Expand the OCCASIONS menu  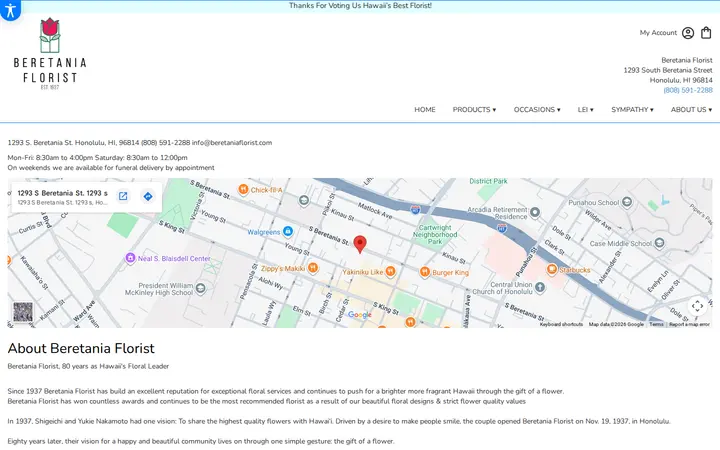click(537, 110)
